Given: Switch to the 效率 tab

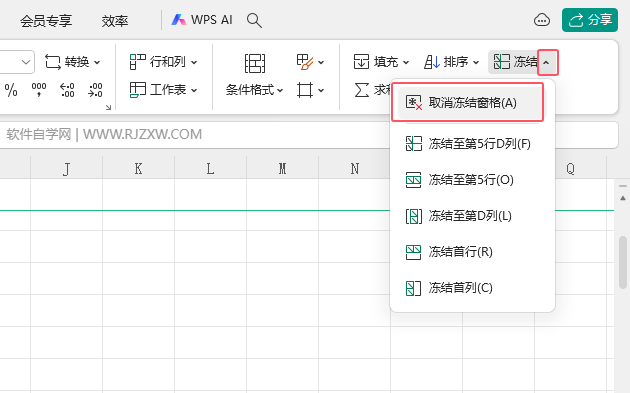Looking at the screenshot, I should (x=115, y=20).
